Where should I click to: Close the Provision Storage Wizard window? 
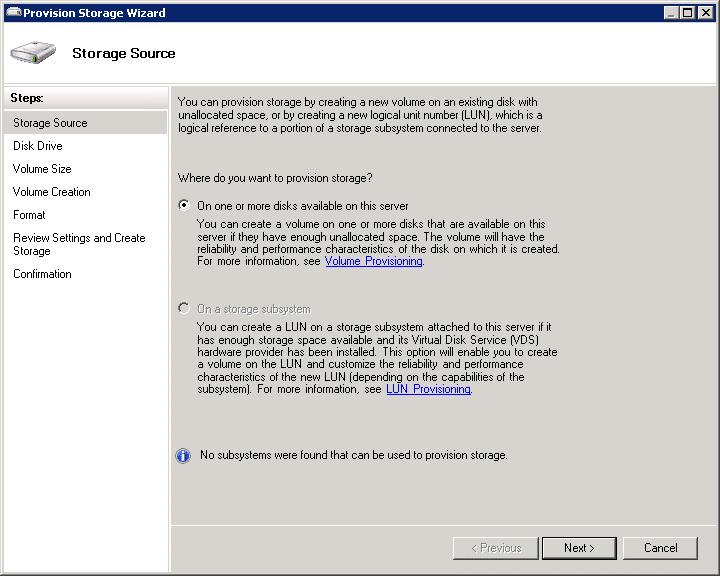coord(705,12)
